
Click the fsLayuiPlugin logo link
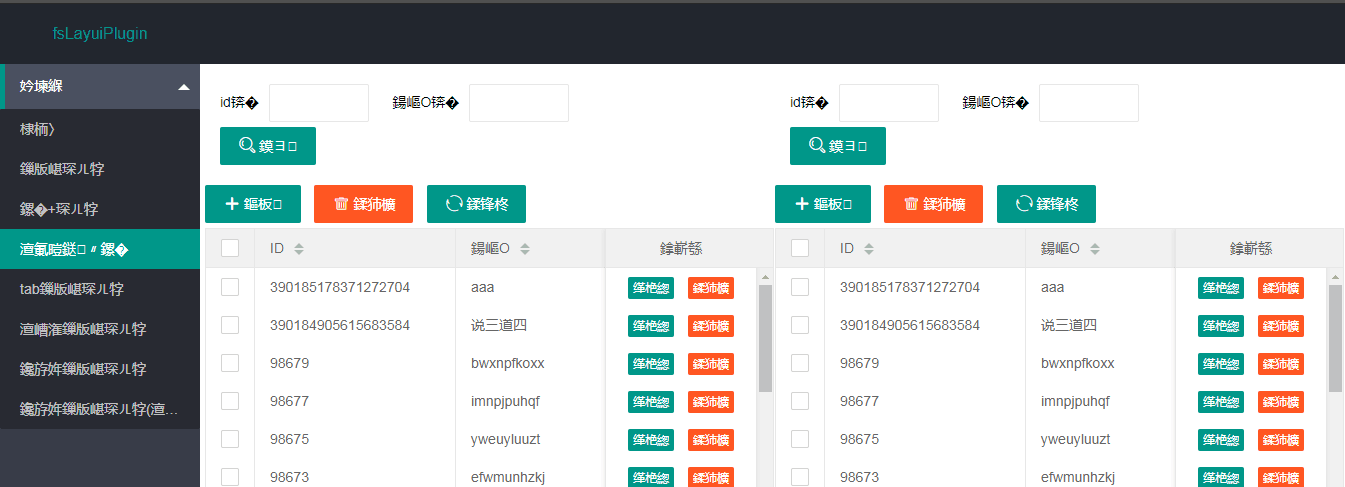tap(100, 33)
